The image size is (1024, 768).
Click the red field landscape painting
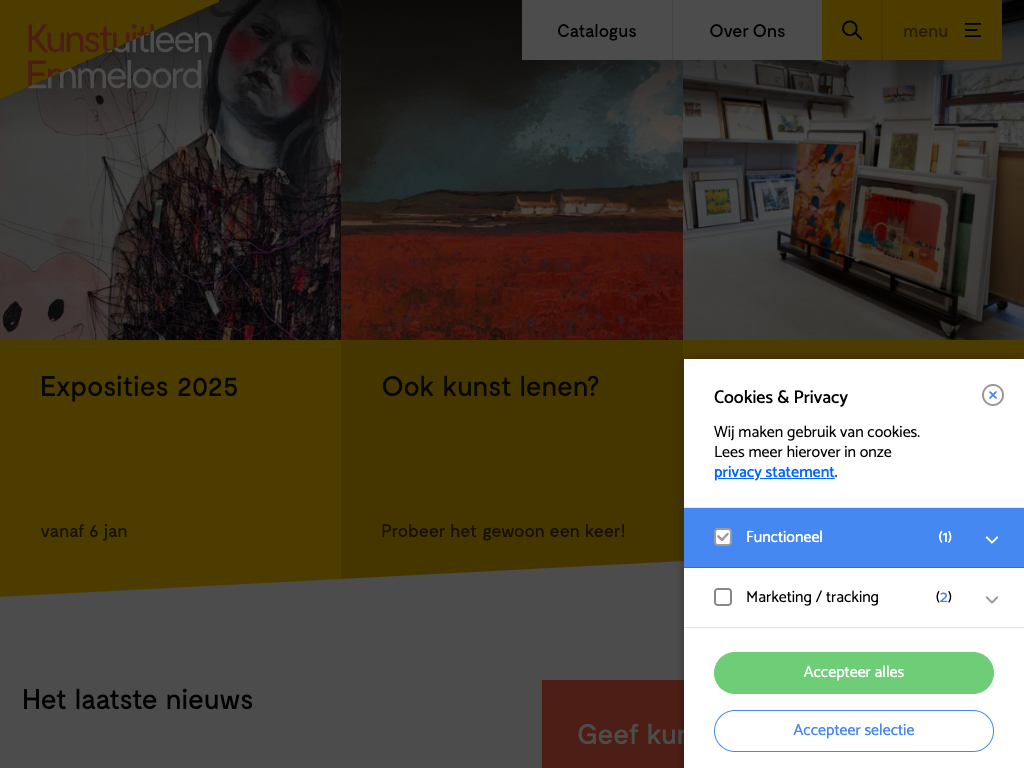[512, 196]
